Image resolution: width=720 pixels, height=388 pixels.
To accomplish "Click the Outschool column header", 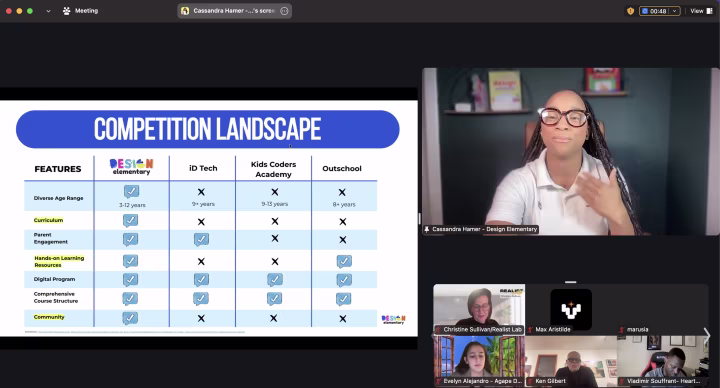I will pyautogui.click(x=342, y=169).
